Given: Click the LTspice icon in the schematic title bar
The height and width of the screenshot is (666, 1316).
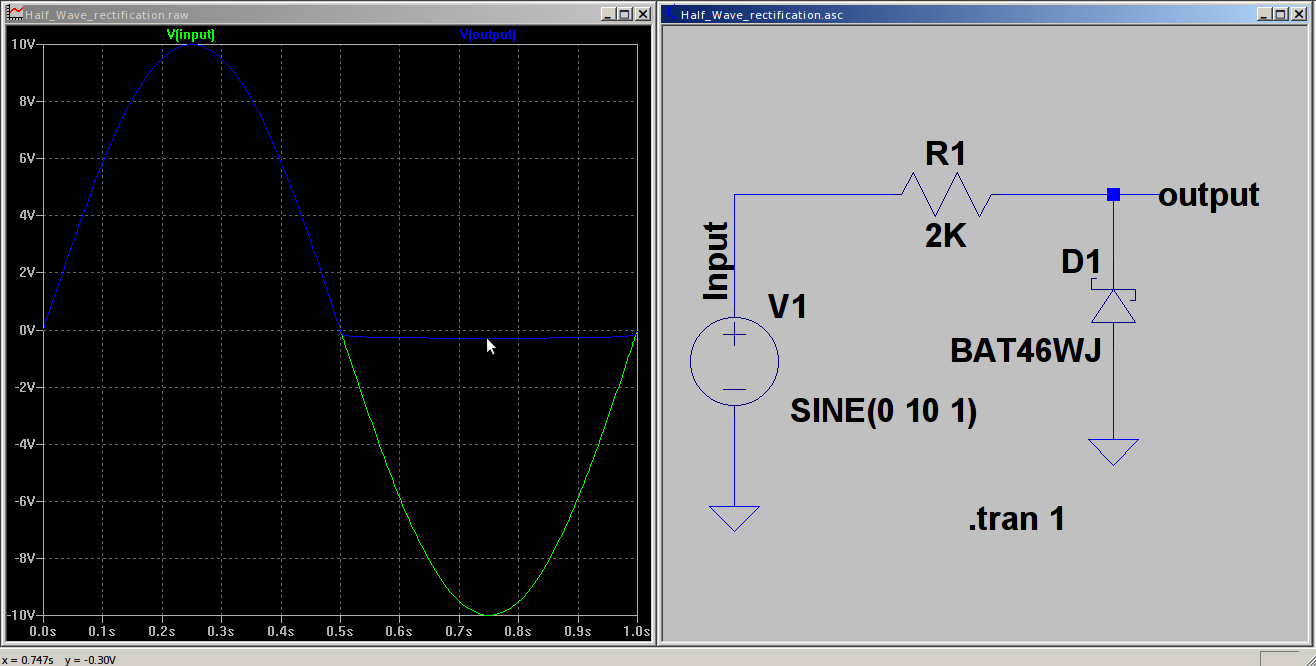Looking at the screenshot, I should tap(668, 14).
